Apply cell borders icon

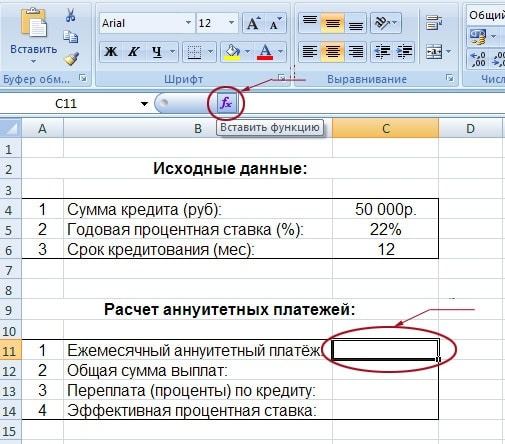(x=194, y=52)
